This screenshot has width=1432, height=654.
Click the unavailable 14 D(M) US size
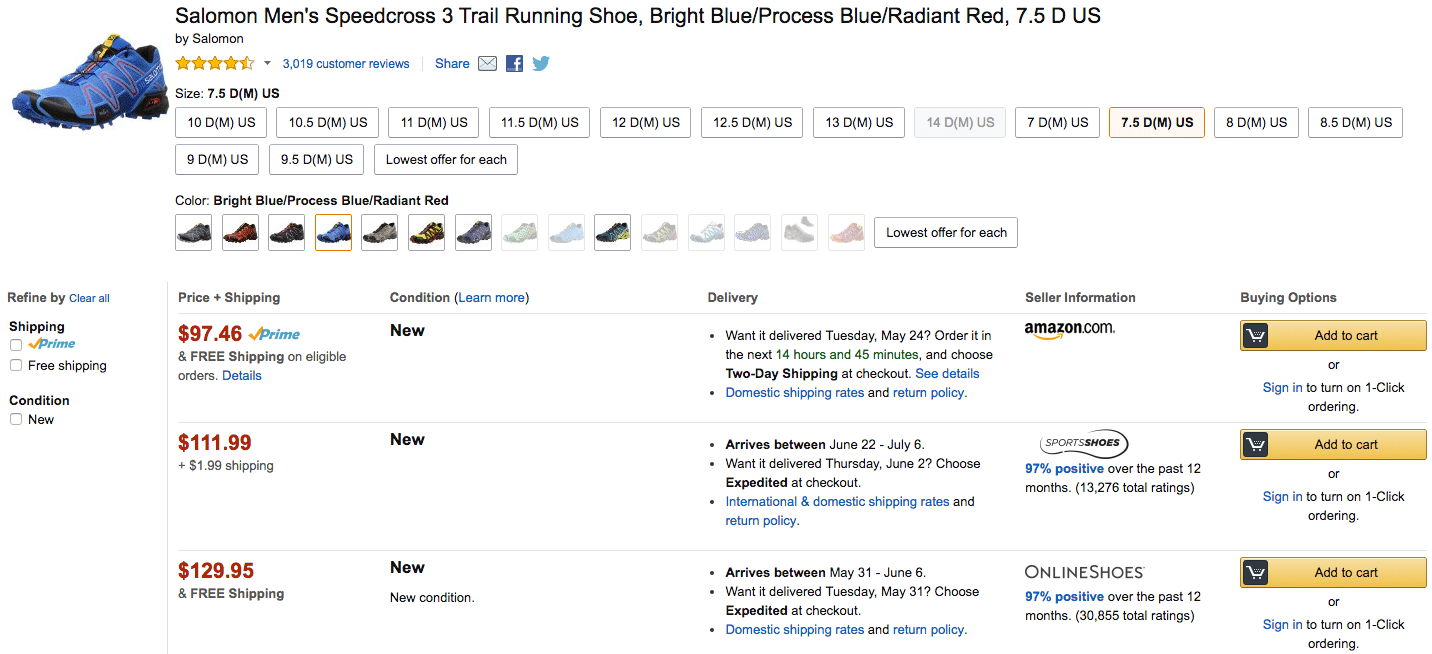(x=960, y=123)
